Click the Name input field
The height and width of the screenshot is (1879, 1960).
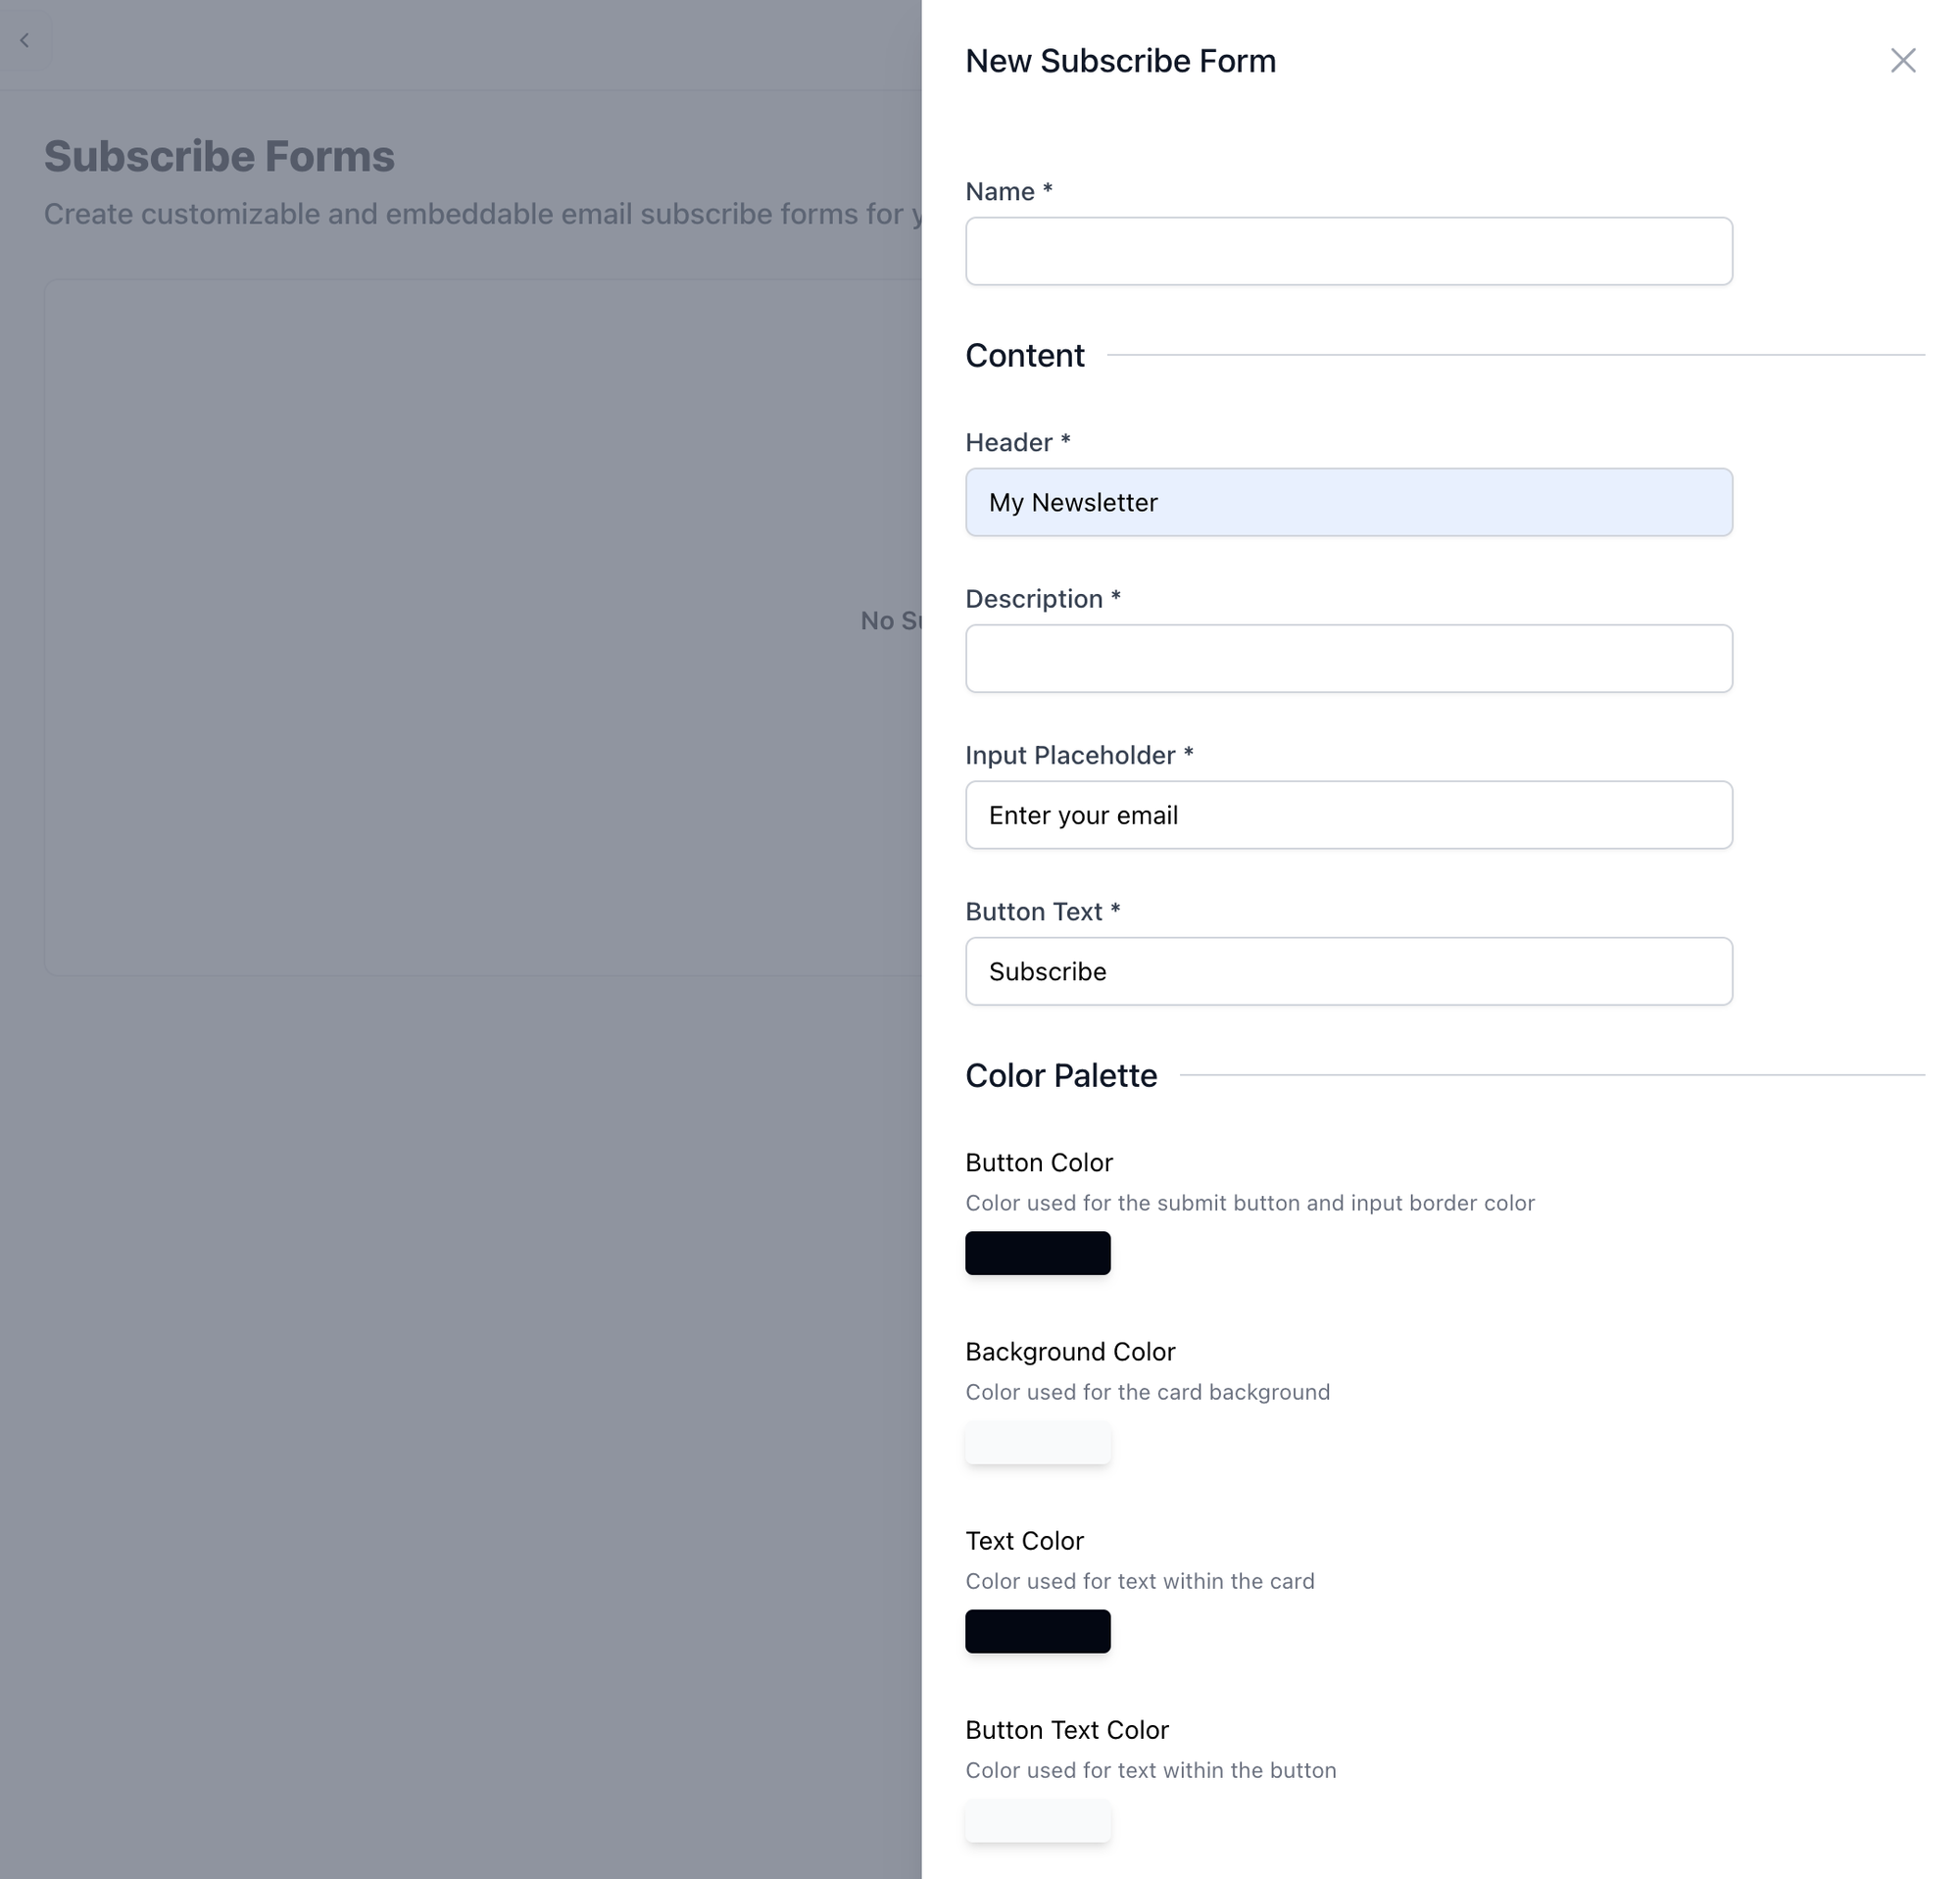tap(1348, 250)
